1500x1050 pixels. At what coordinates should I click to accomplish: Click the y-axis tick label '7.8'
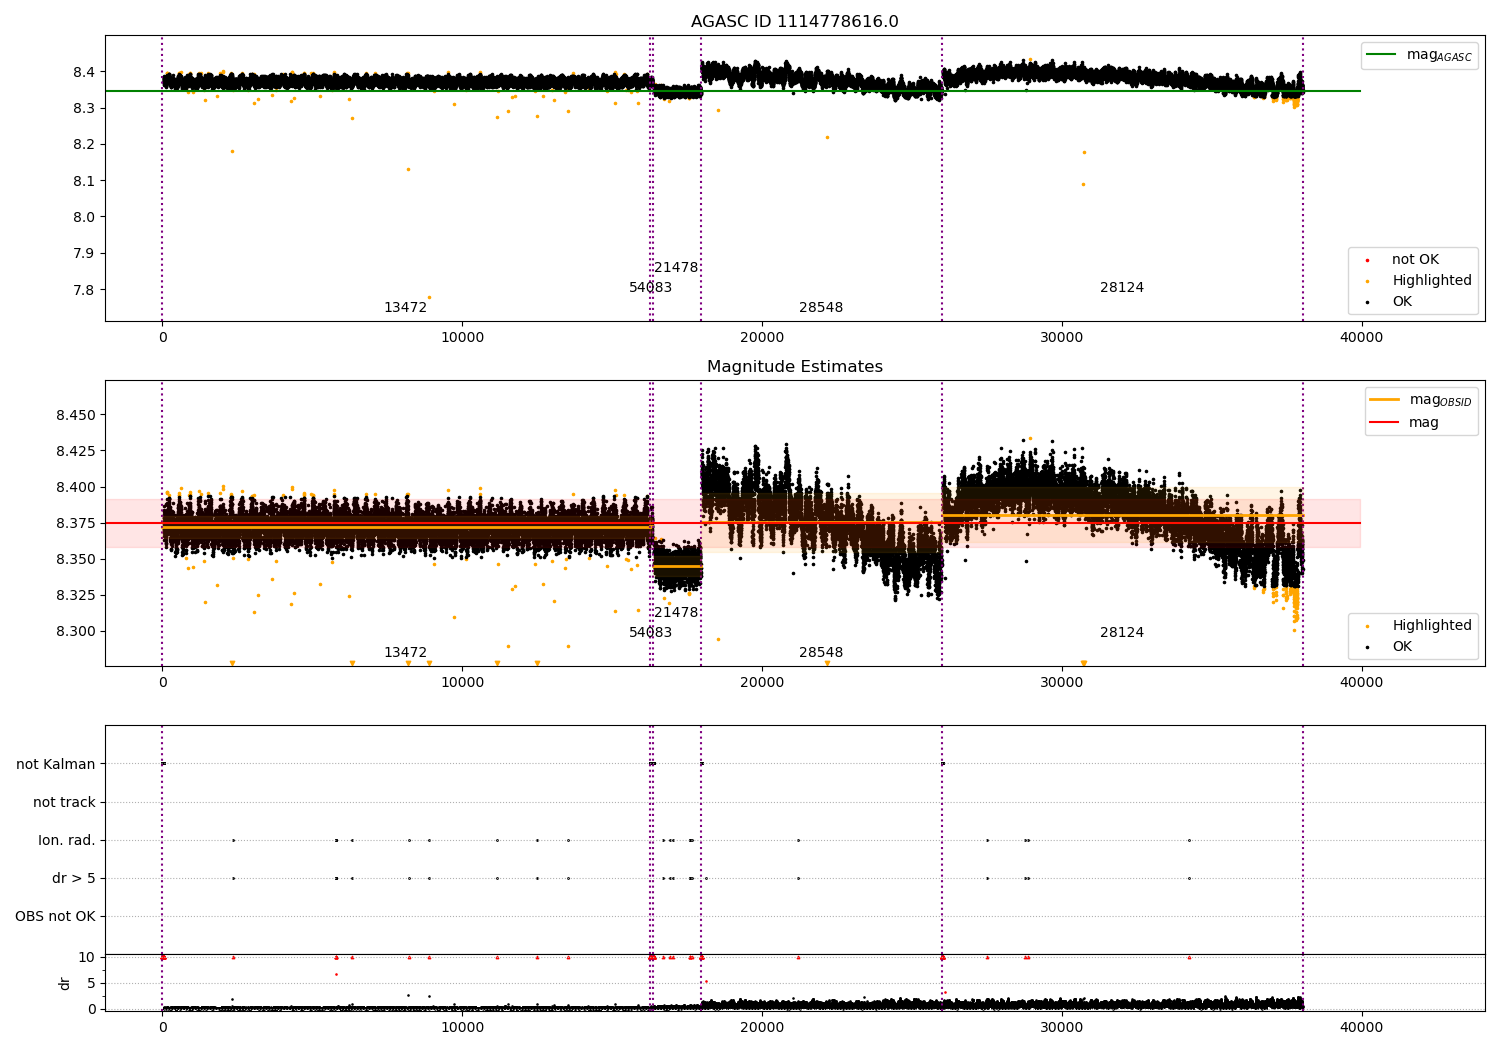click(x=84, y=290)
